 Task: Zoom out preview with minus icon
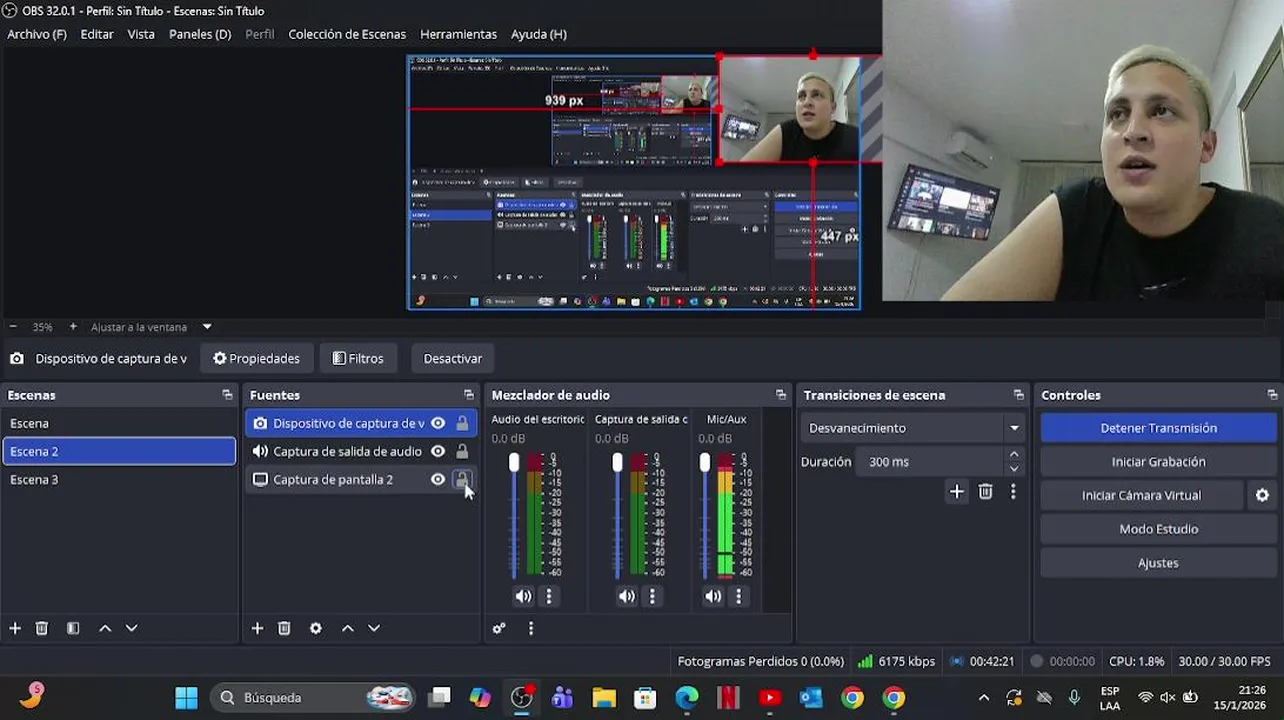(x=13, y=327)
